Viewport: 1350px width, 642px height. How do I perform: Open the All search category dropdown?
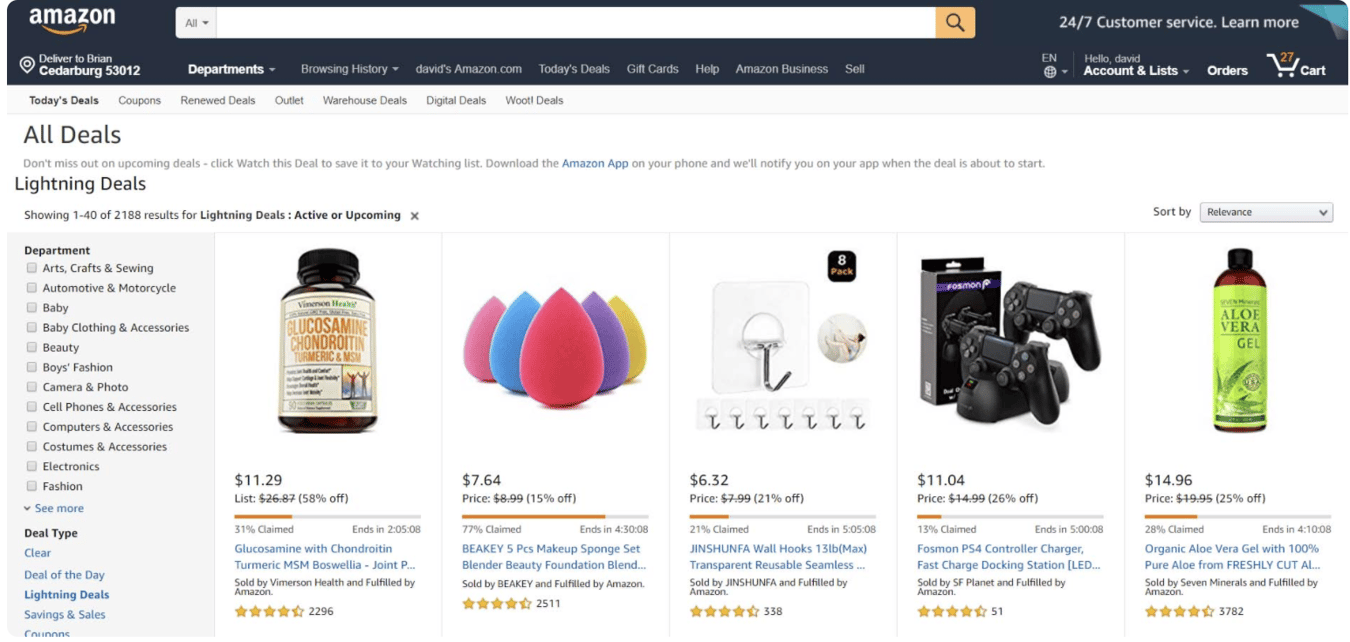click(194, 21)
